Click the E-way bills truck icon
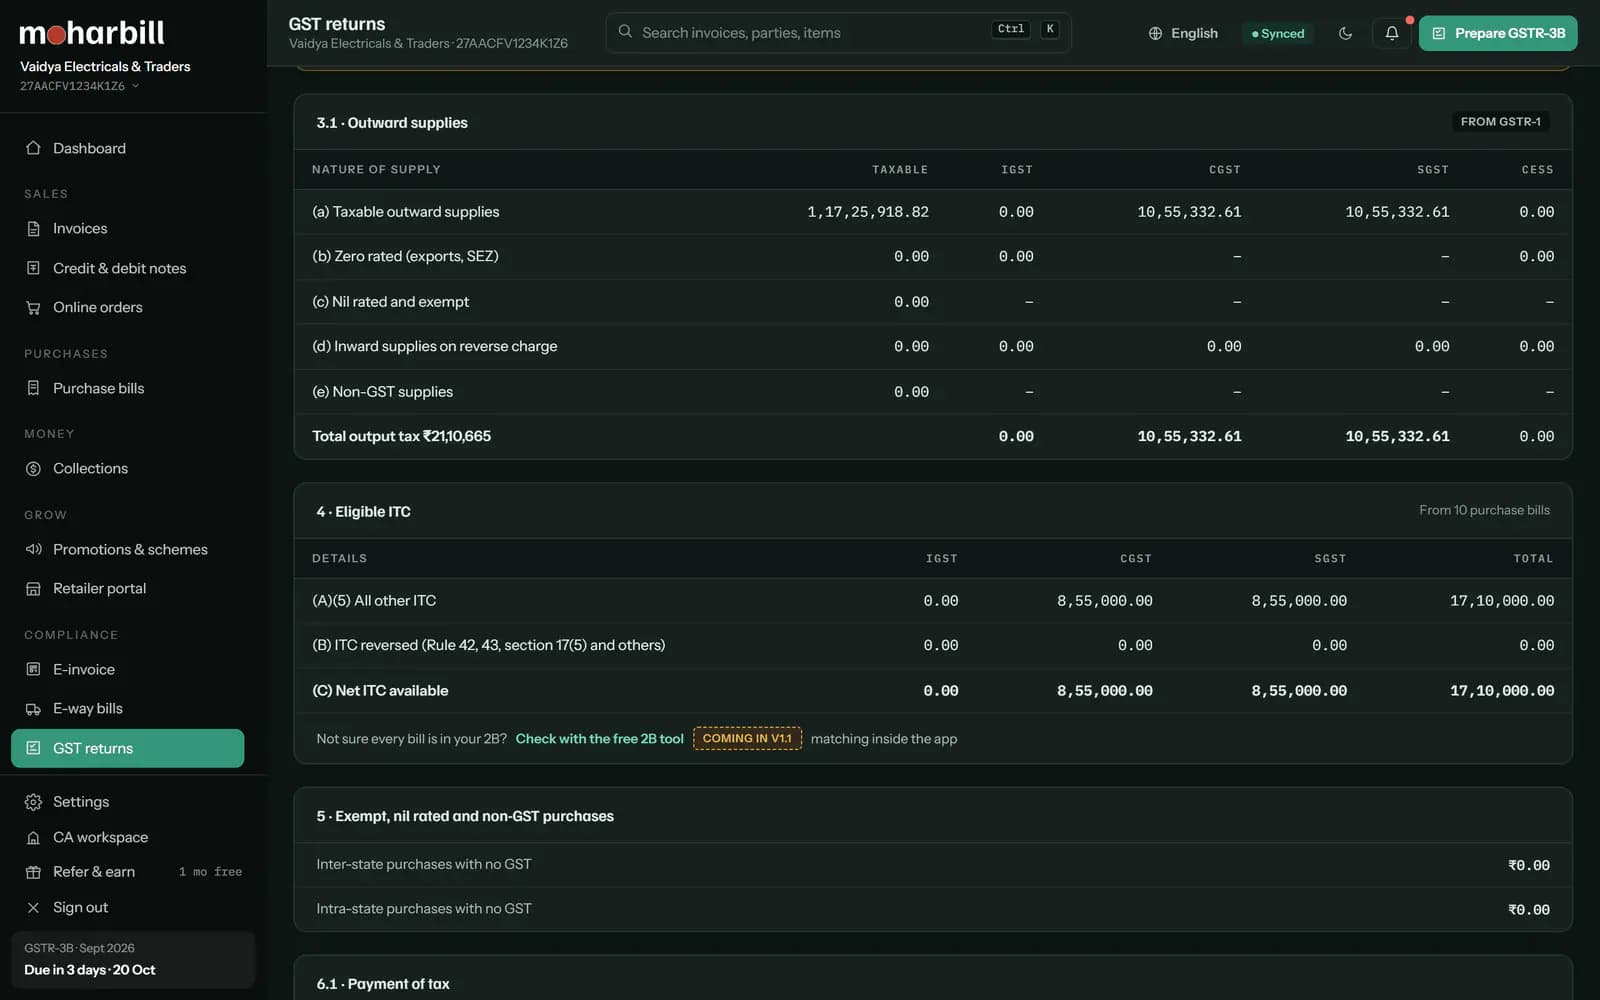This screenshot has width=1600, height=1000. pos(33,708)
